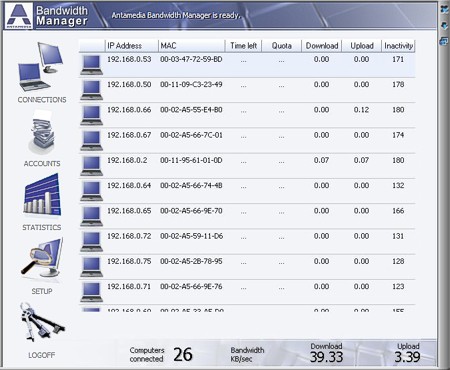Open the Statistics chart icon
Screen dimensions: 450x370
42,195
